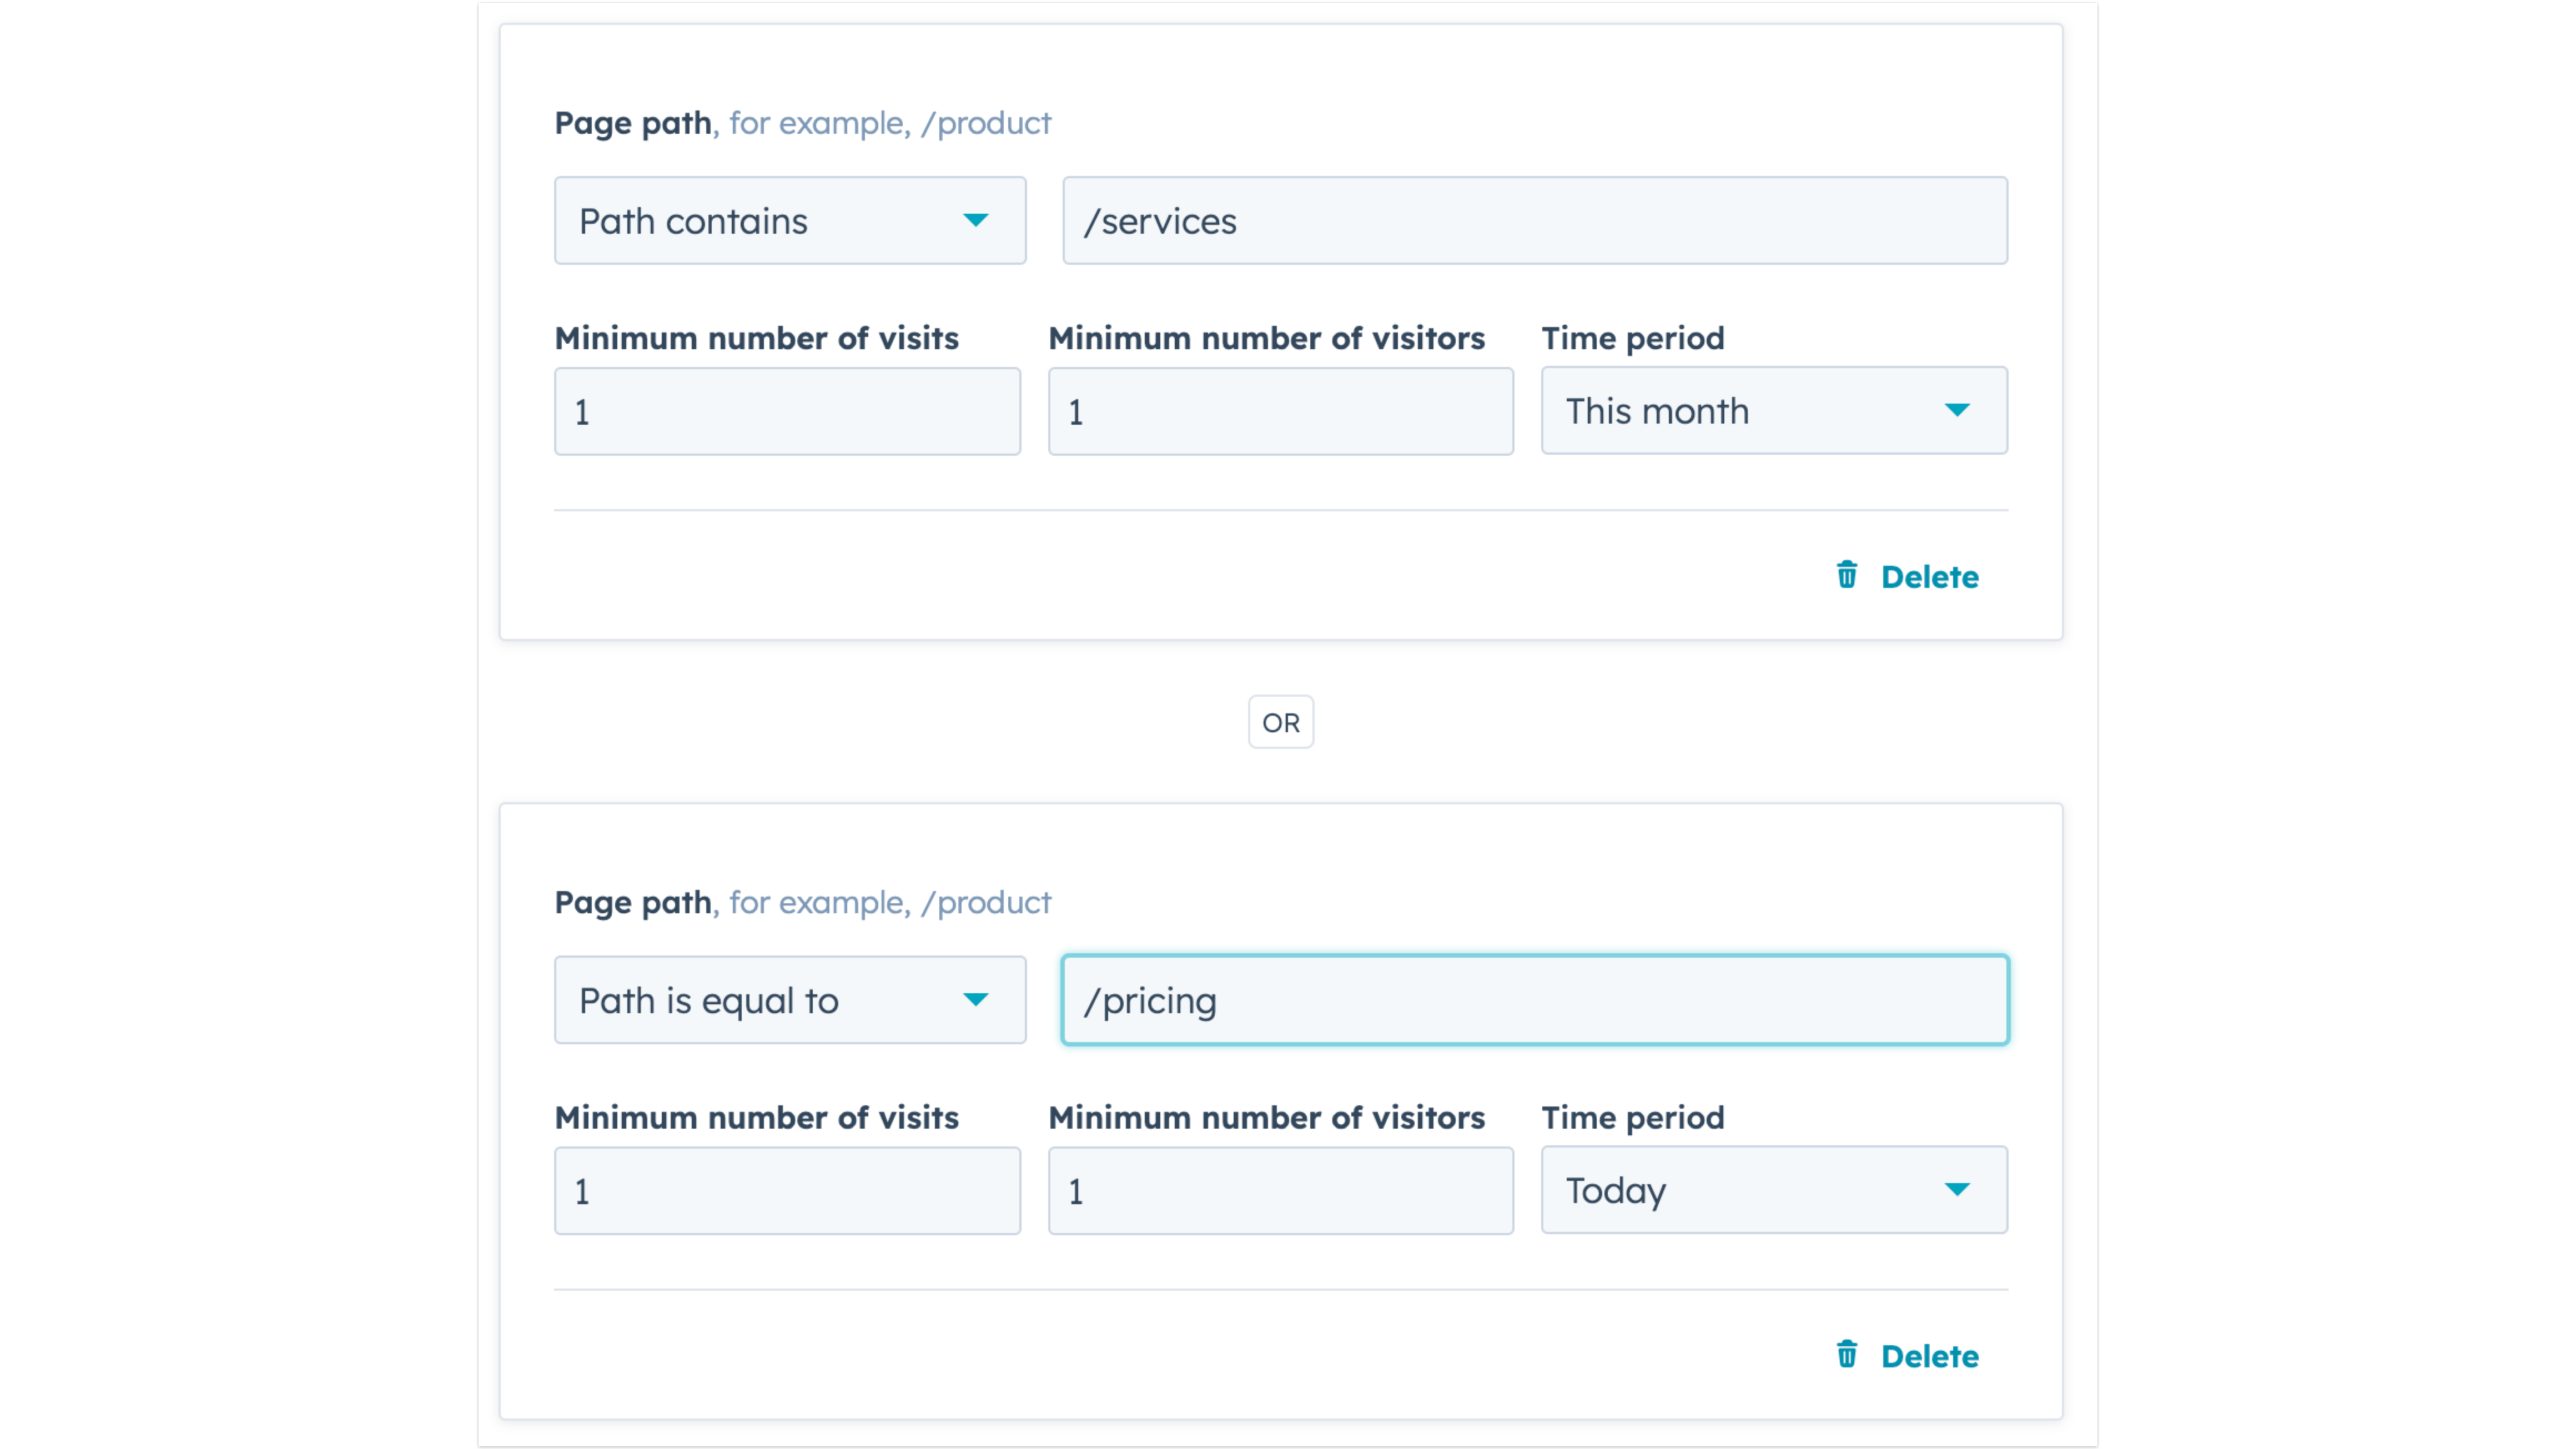Click the trash icon beside top Delete

[1846, 575]
